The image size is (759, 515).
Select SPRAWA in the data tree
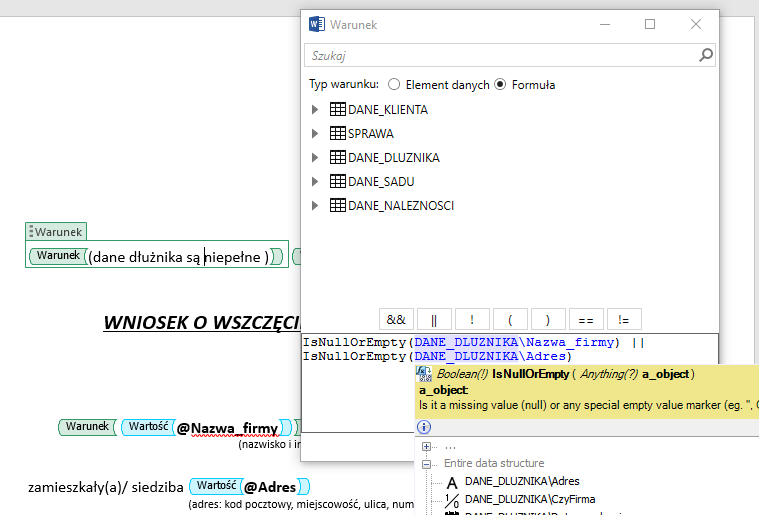[371, 134]
